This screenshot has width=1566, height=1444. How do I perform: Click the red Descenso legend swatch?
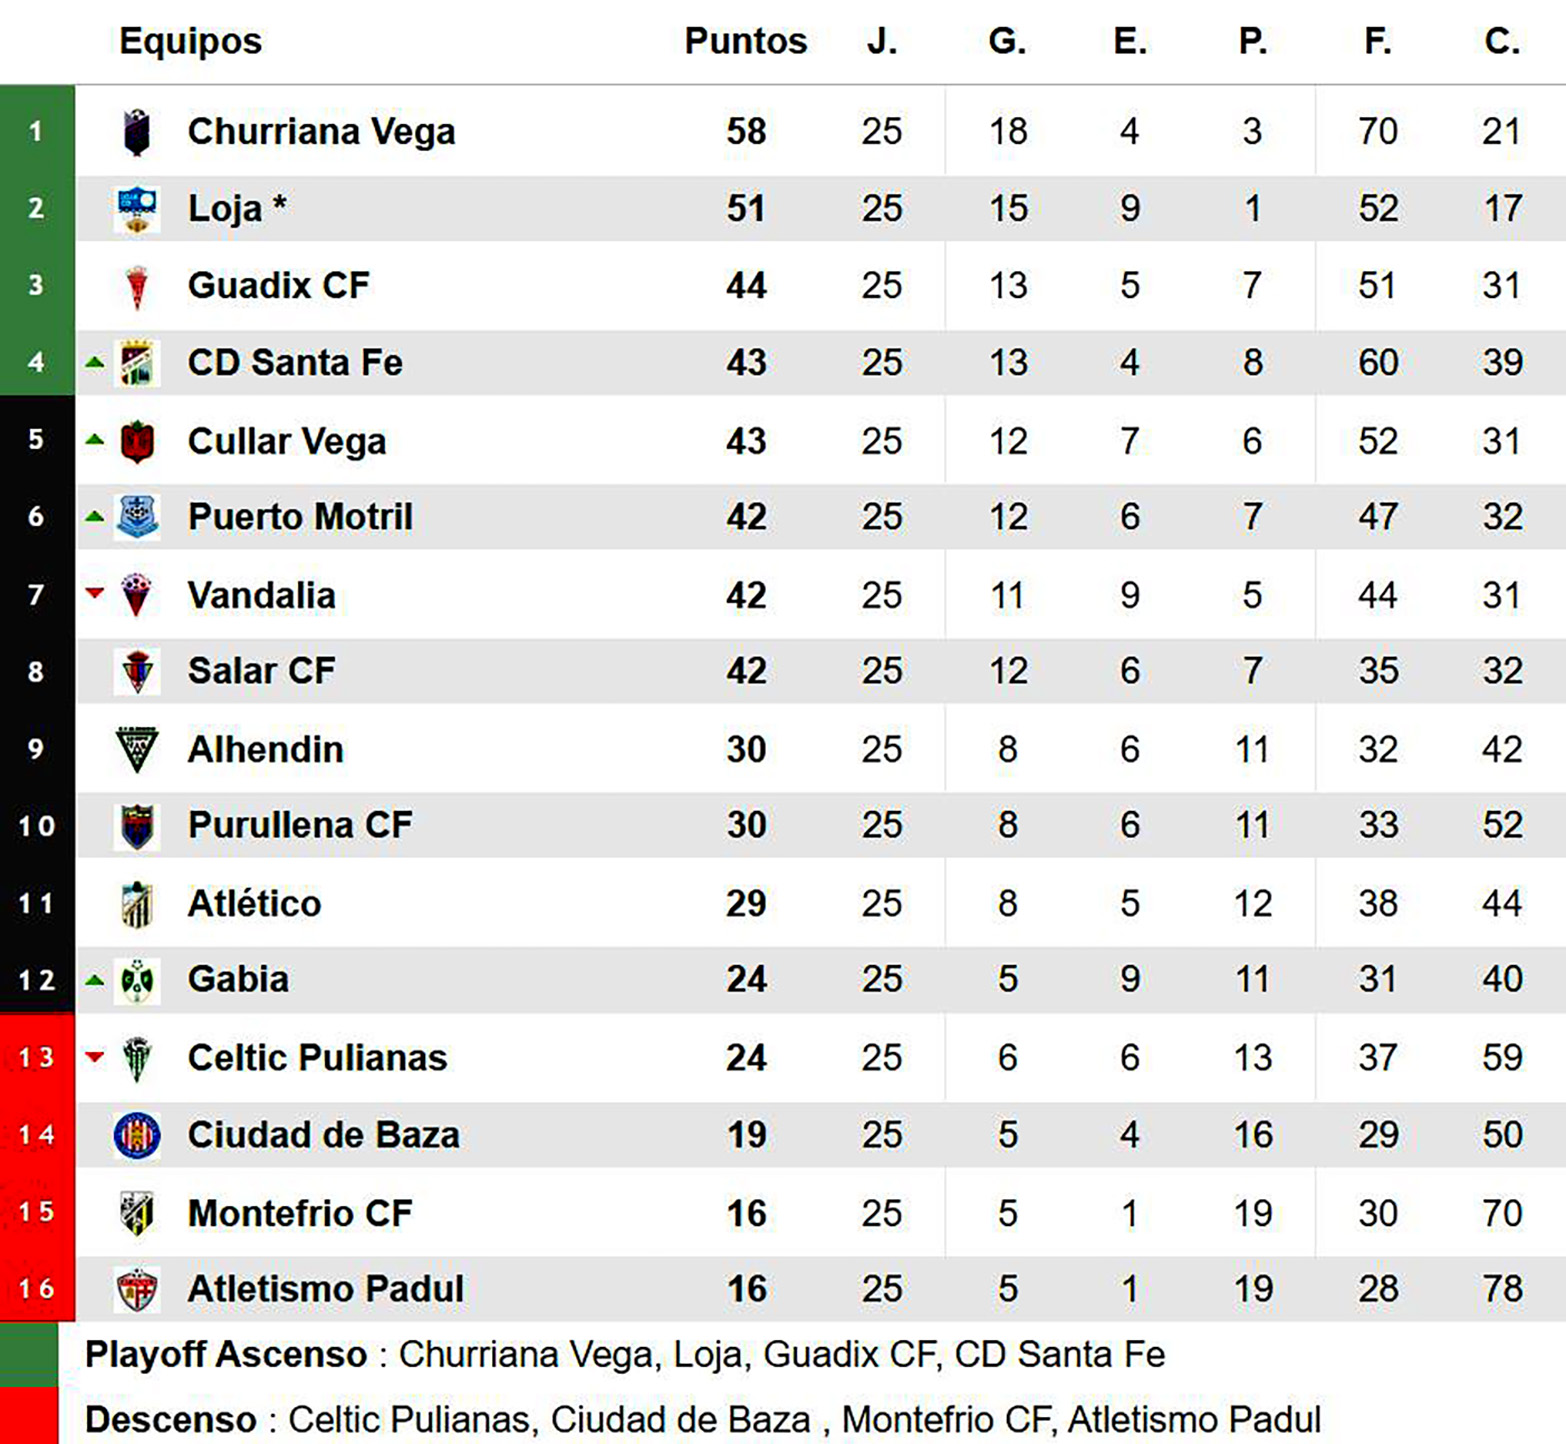coord(29,1417)
